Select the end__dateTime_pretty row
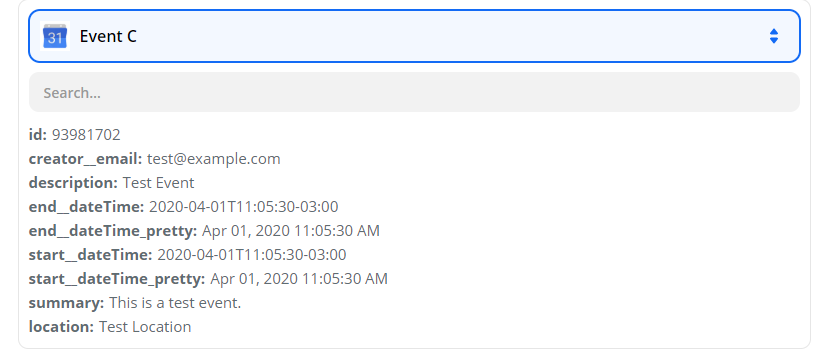 click(204, 231)
